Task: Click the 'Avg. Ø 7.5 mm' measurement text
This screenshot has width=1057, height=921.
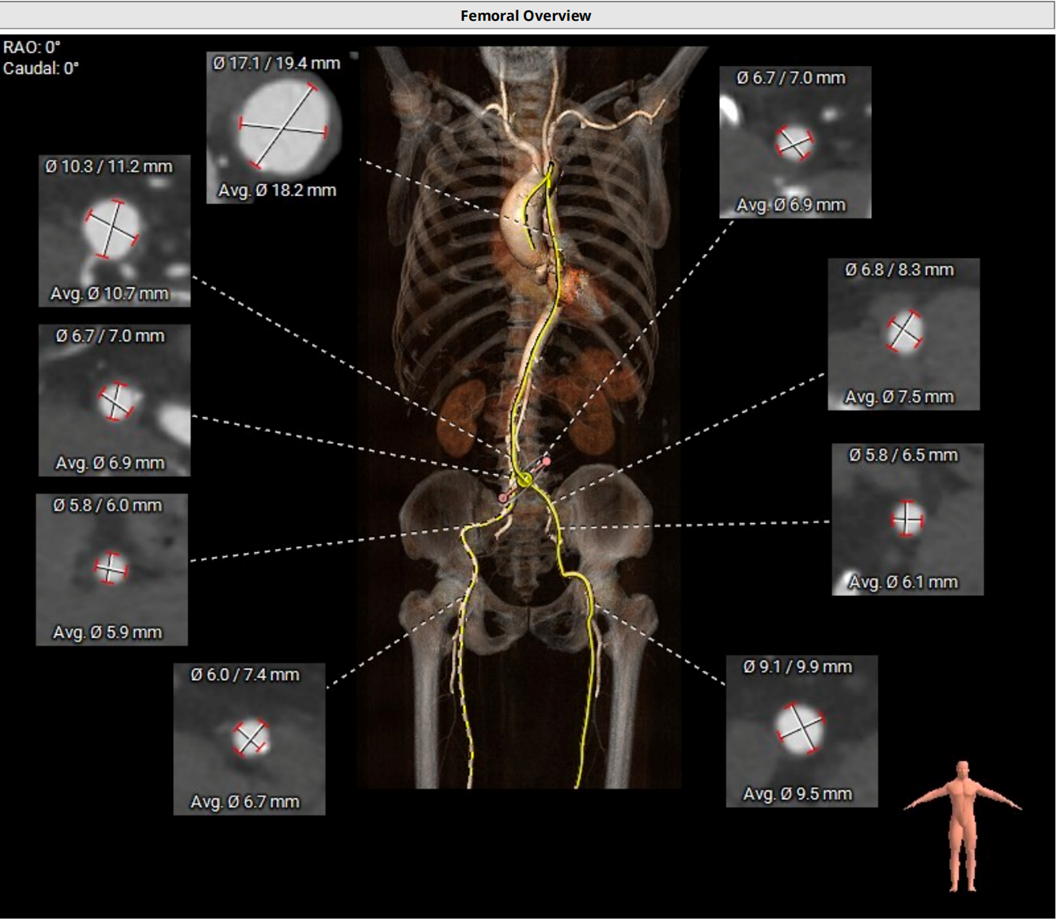Action: [899, 397]
